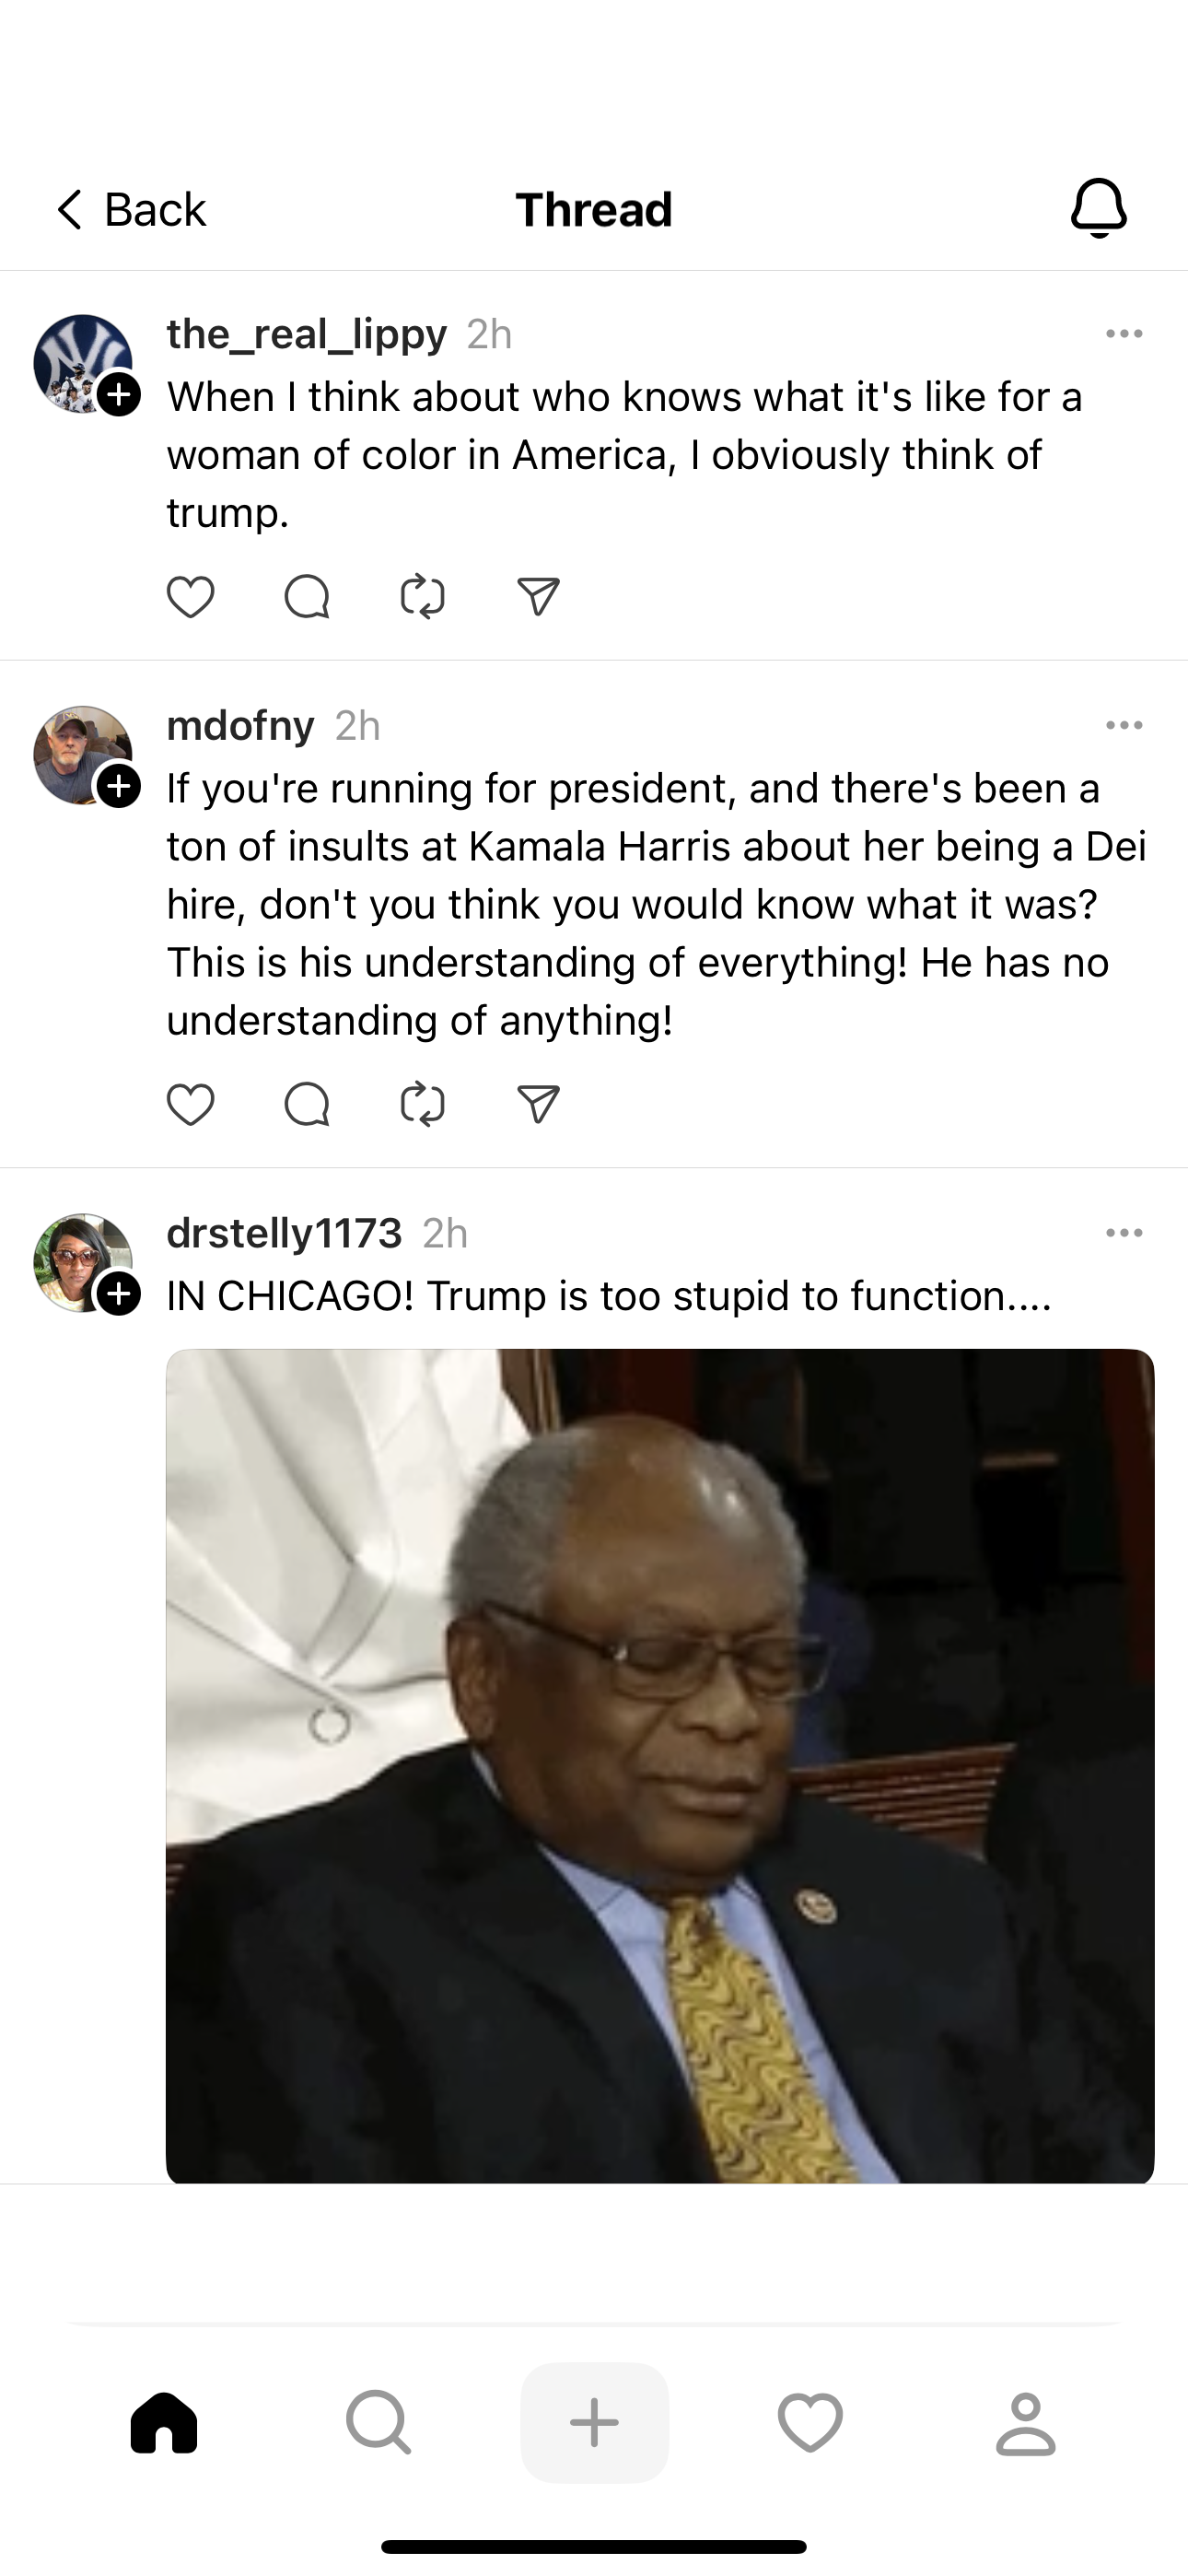This screenshot has width=1188, height=2576.
Task: Switch to the Search tab
Action: click(378, 2422)
